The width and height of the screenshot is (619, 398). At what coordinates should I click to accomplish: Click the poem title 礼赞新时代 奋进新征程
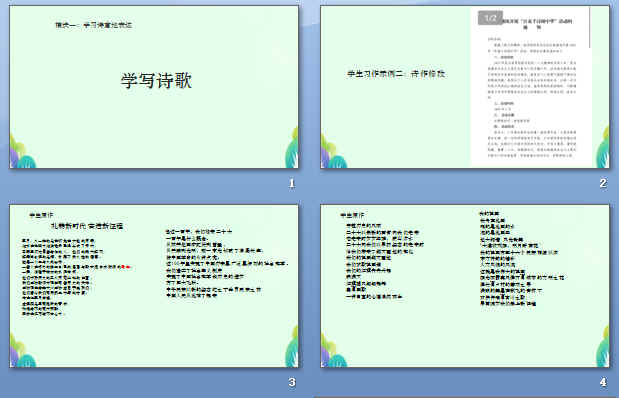point(87,226)
